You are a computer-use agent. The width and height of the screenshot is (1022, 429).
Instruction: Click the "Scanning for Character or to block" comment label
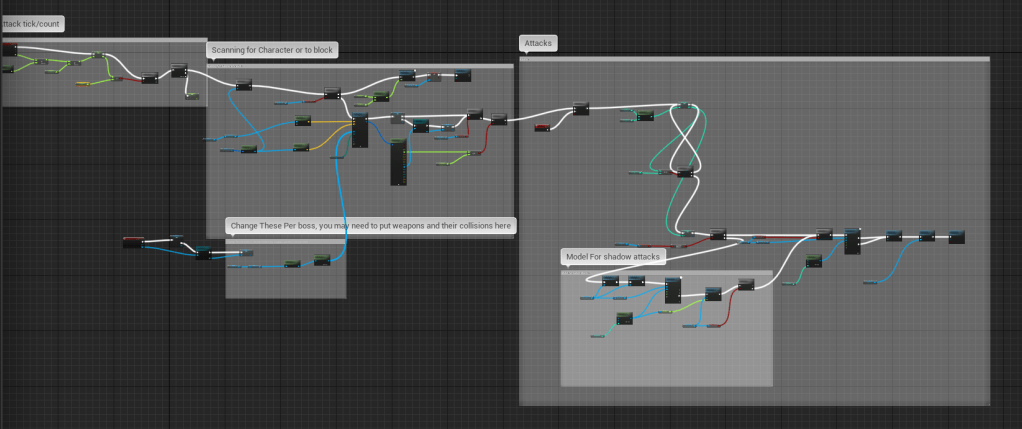point(273,49)
